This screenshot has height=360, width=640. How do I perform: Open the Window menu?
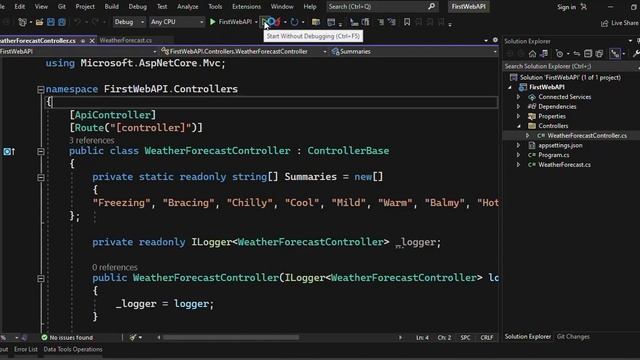(282, 7)
